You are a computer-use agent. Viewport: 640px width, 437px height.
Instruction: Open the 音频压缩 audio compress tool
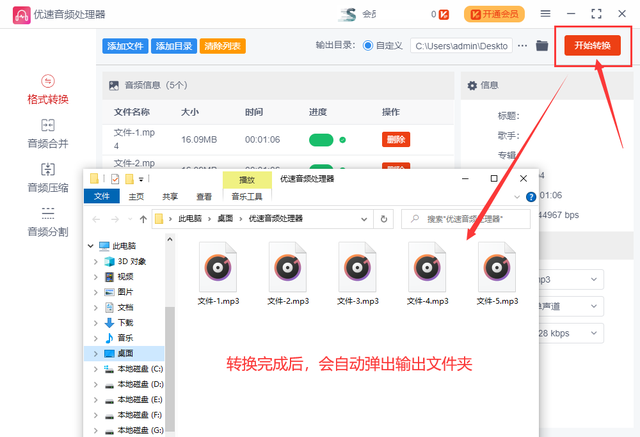point(48,178)
